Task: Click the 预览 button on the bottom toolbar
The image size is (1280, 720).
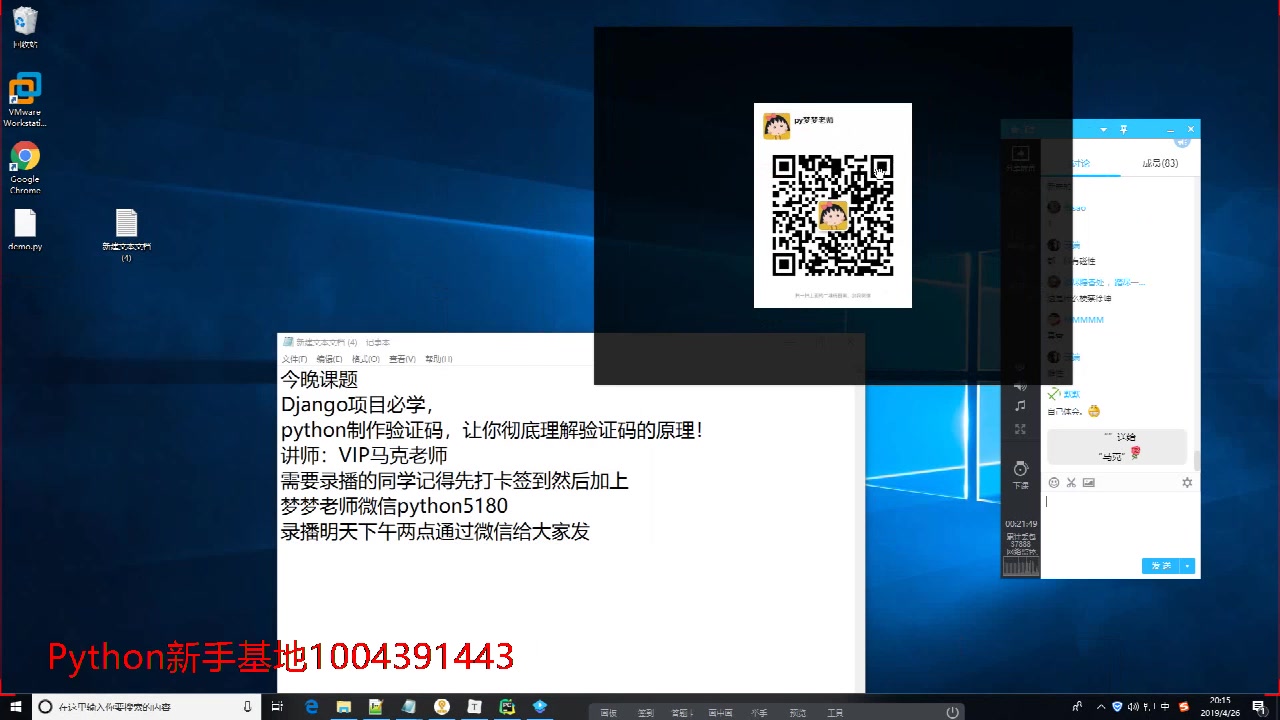Action: (797, 713)
